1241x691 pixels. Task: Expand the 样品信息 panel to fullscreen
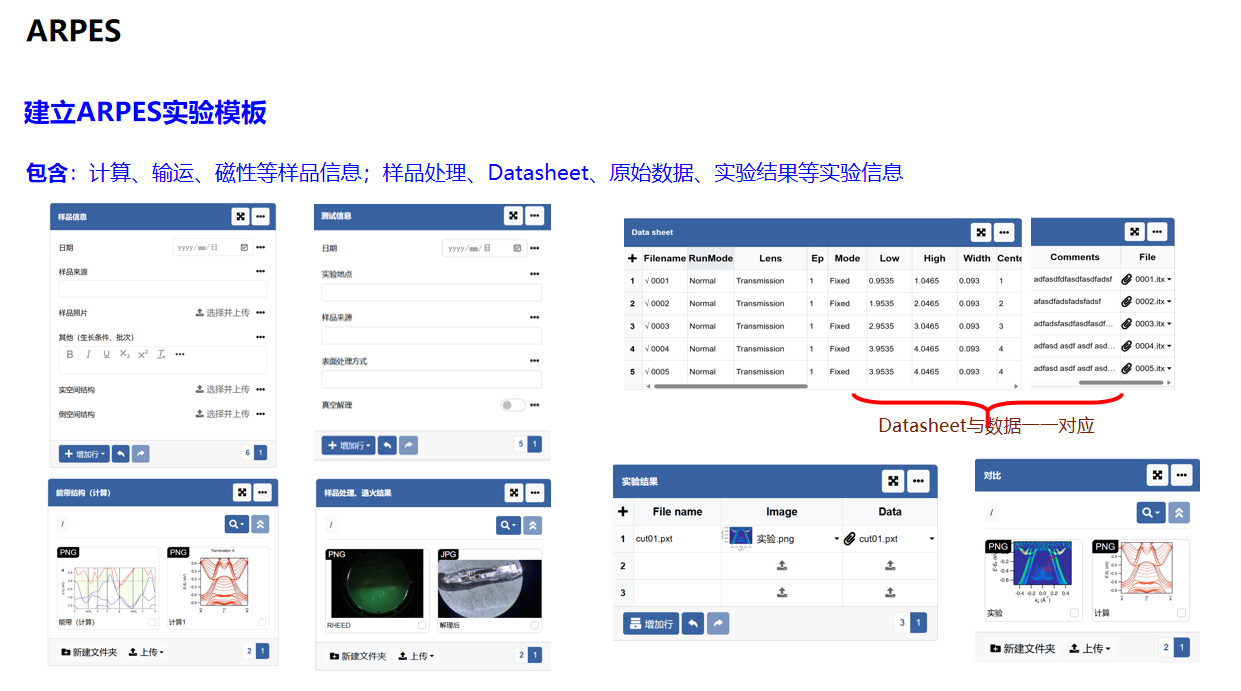point(240,216)
